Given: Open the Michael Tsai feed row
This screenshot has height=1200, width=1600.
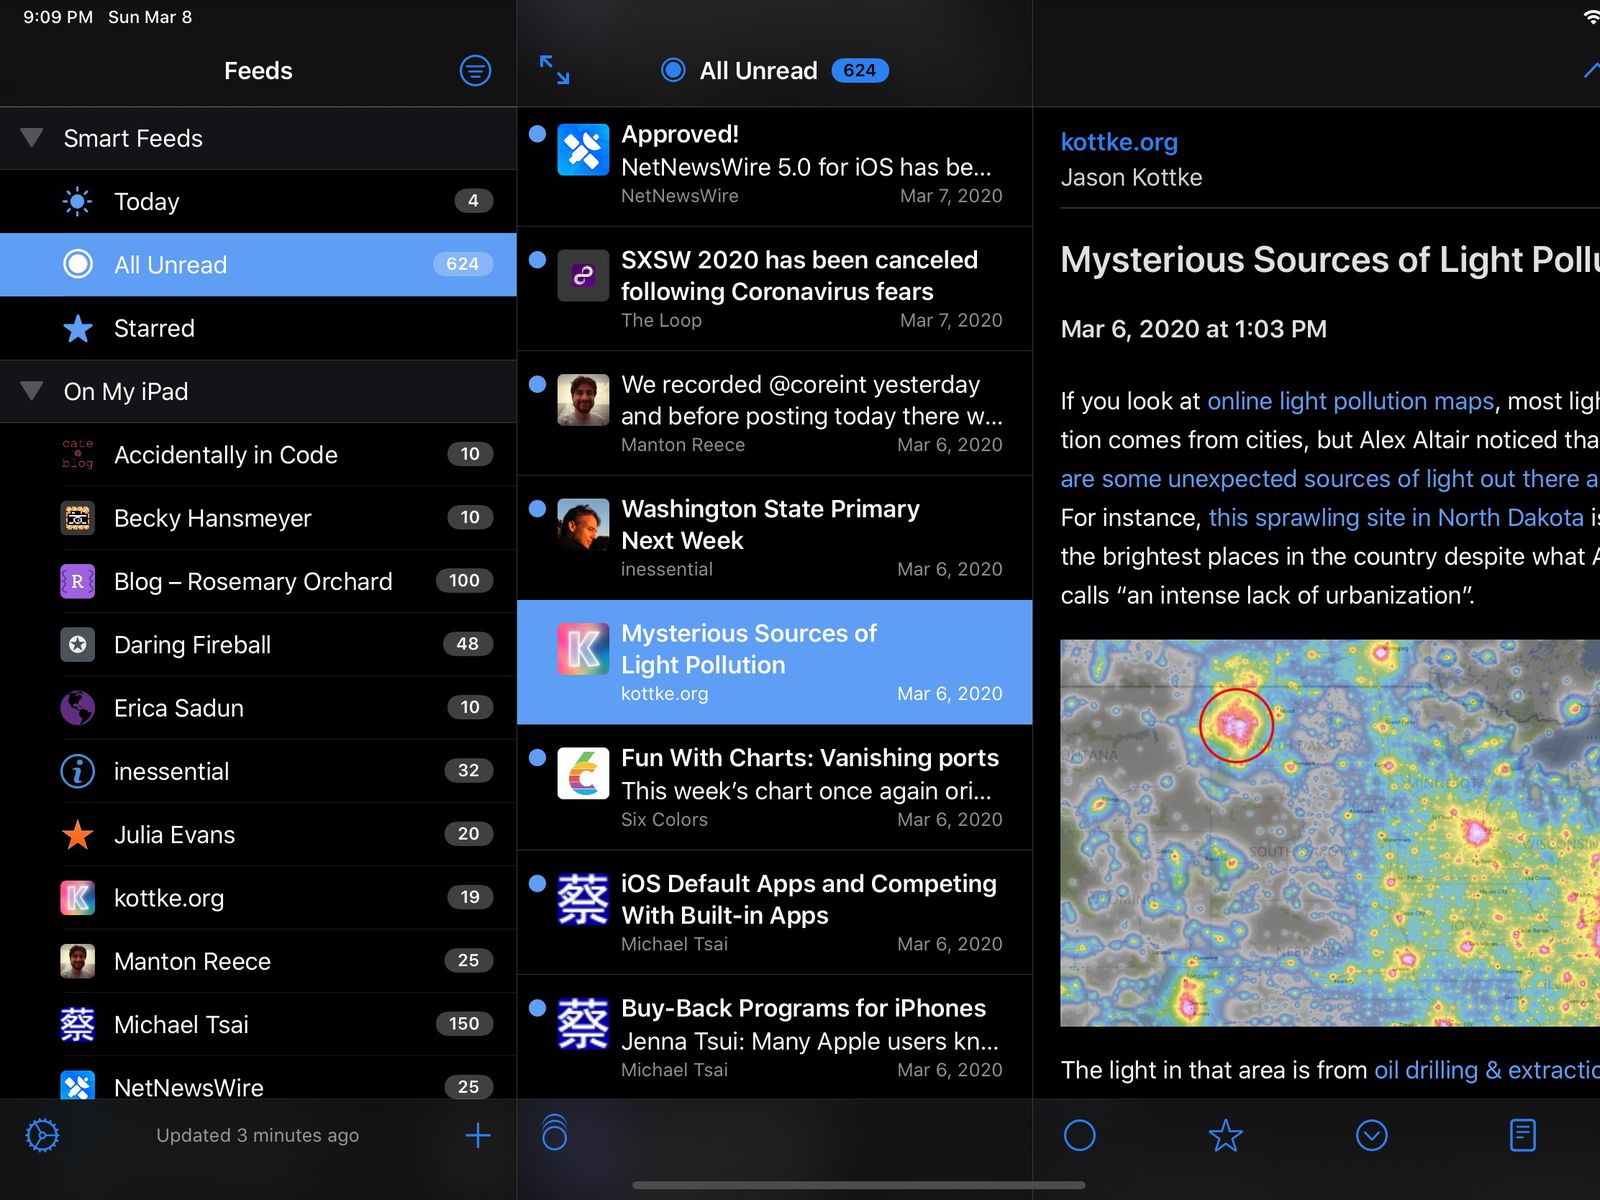Looking at the screenshot, I should click(258, 1024).
